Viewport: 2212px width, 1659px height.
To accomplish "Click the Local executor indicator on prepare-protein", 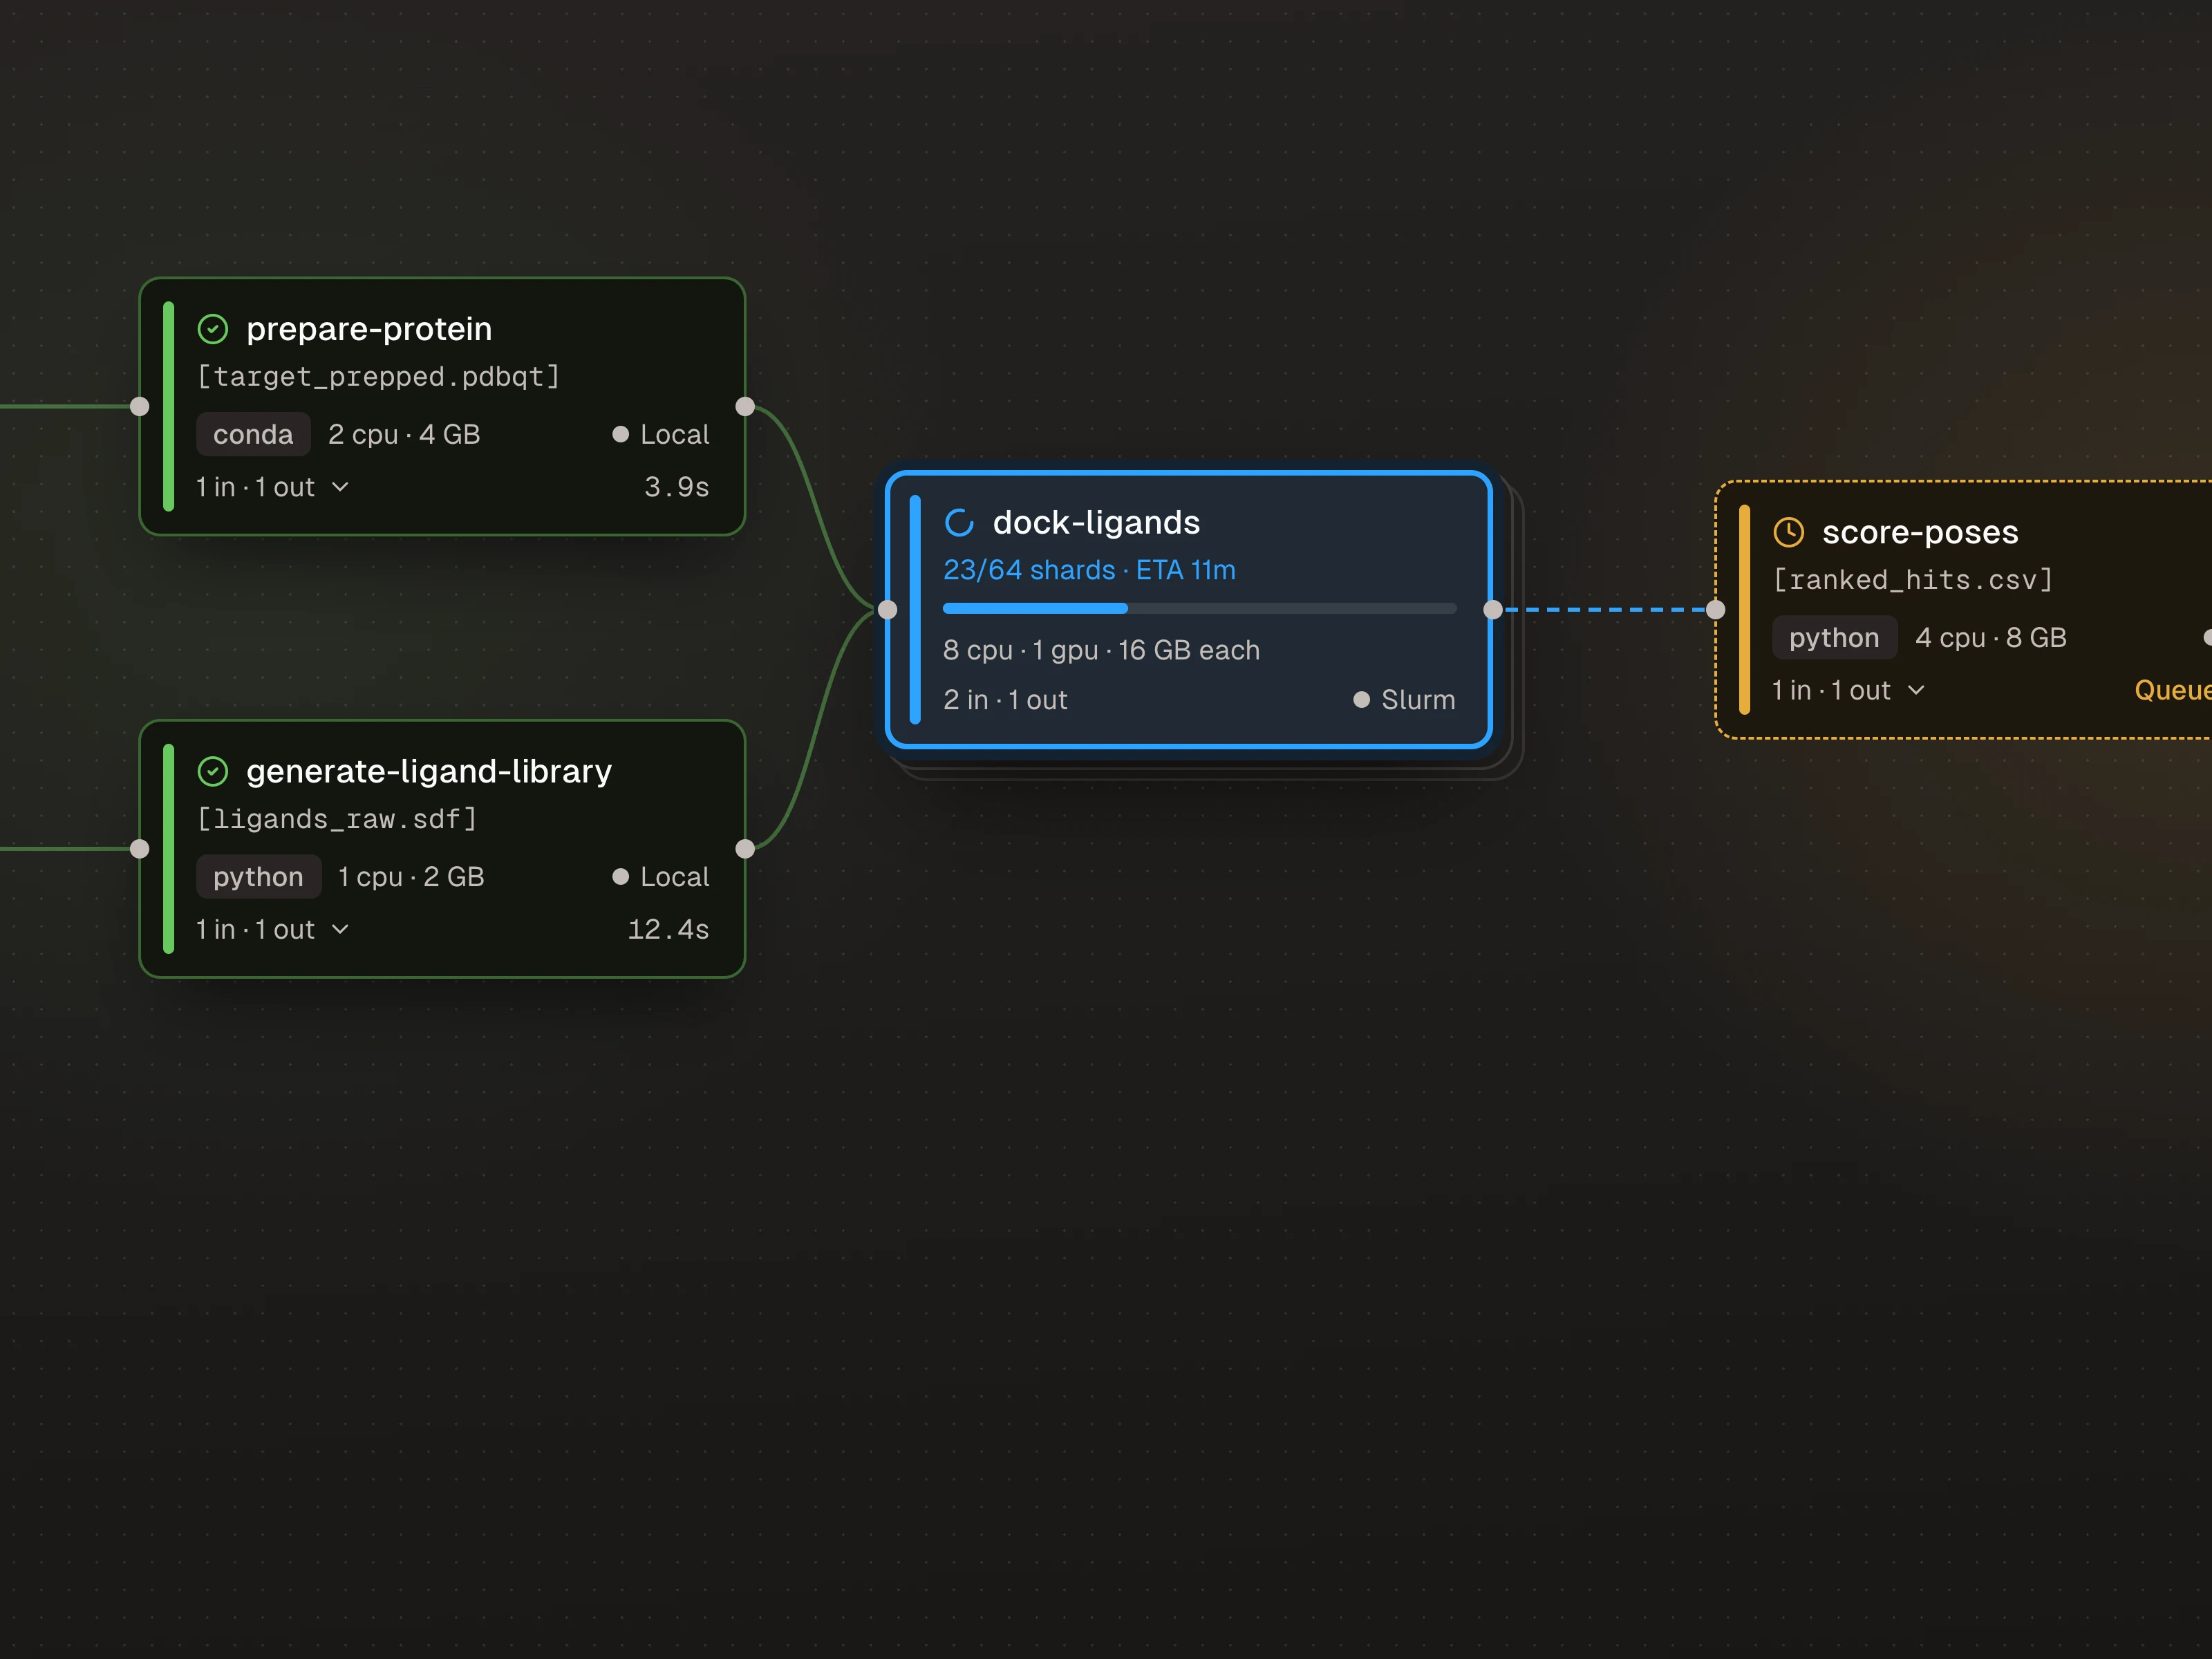I will [661, 434].
